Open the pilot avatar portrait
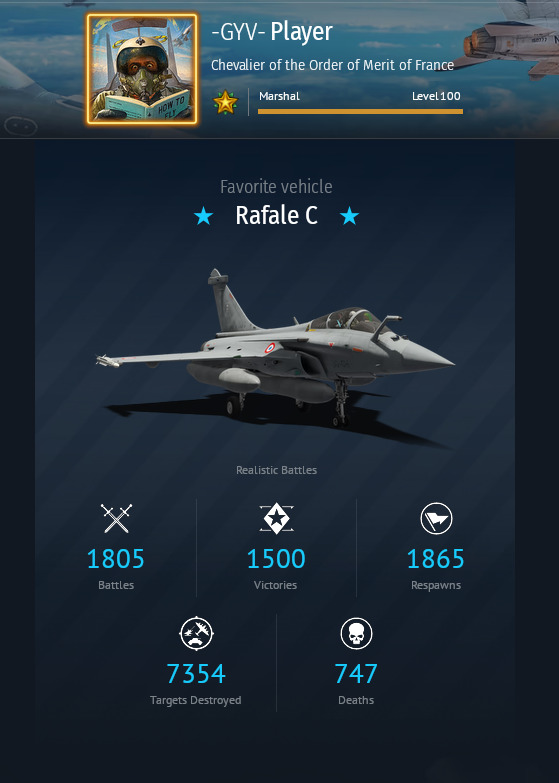 point(142,69)
